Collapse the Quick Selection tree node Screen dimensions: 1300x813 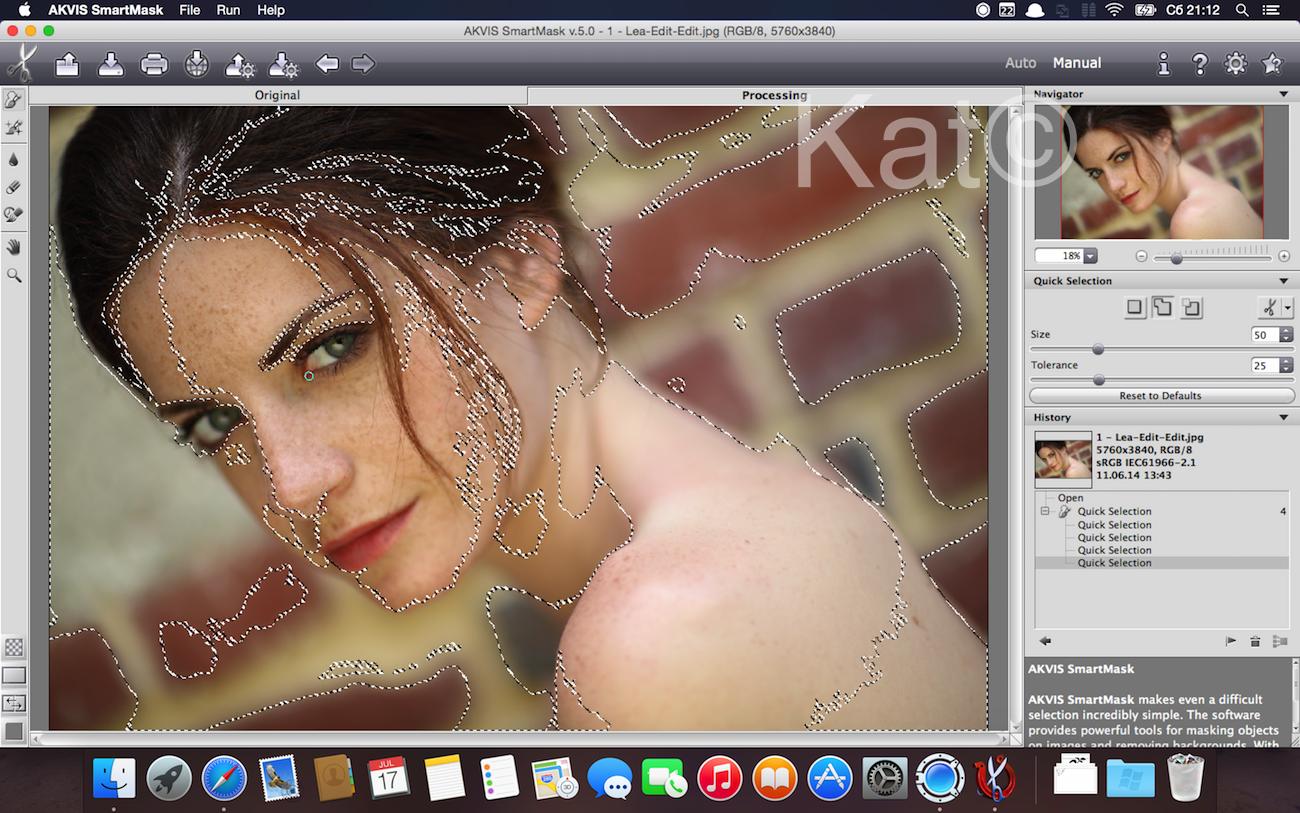click(1046, 511)
